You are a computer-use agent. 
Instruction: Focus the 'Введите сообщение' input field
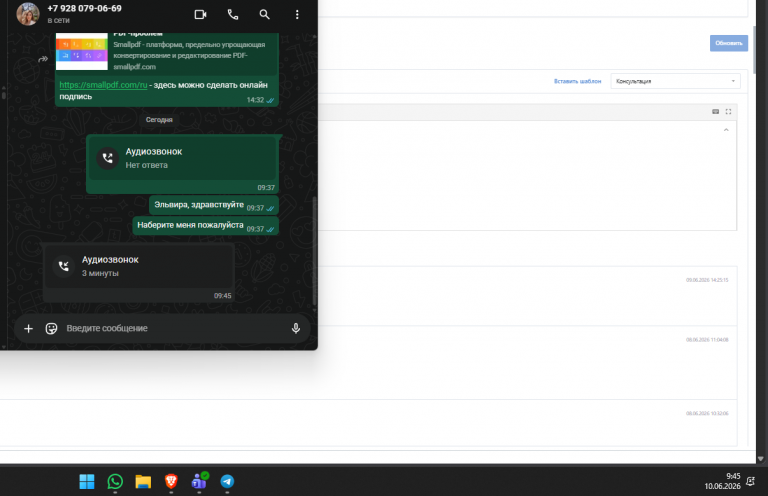174,328
